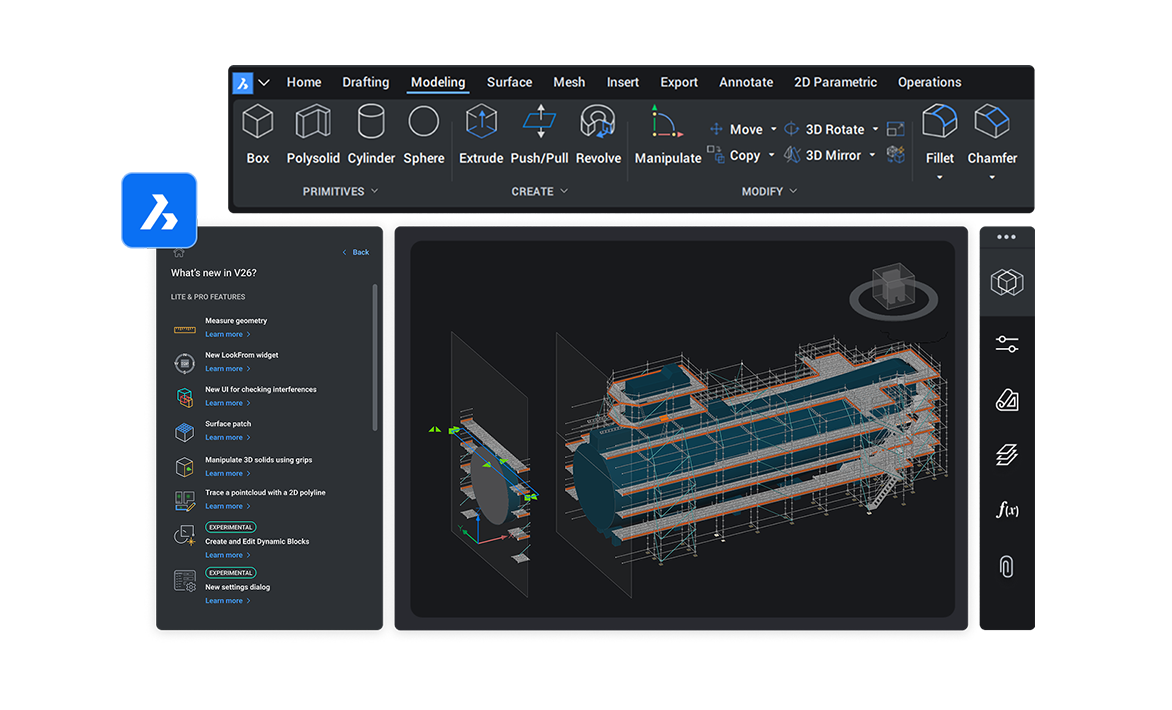1172x710 pixels.
Task: Activate the Extrude tool
Action: click(x=480, y=135)
